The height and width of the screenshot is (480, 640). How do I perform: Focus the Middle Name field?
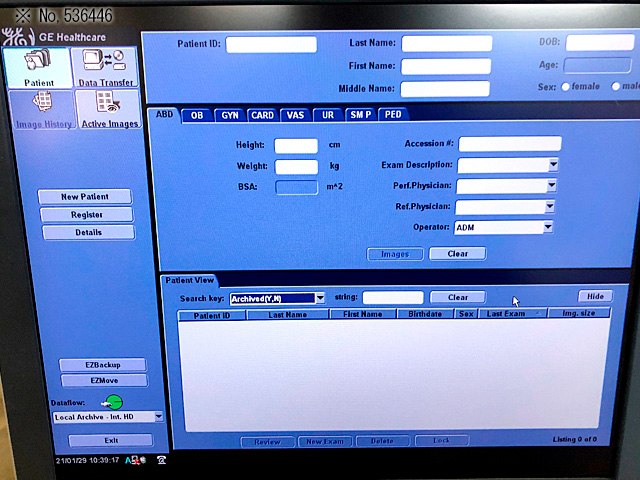pyautogui.click(x=445, y=89)
